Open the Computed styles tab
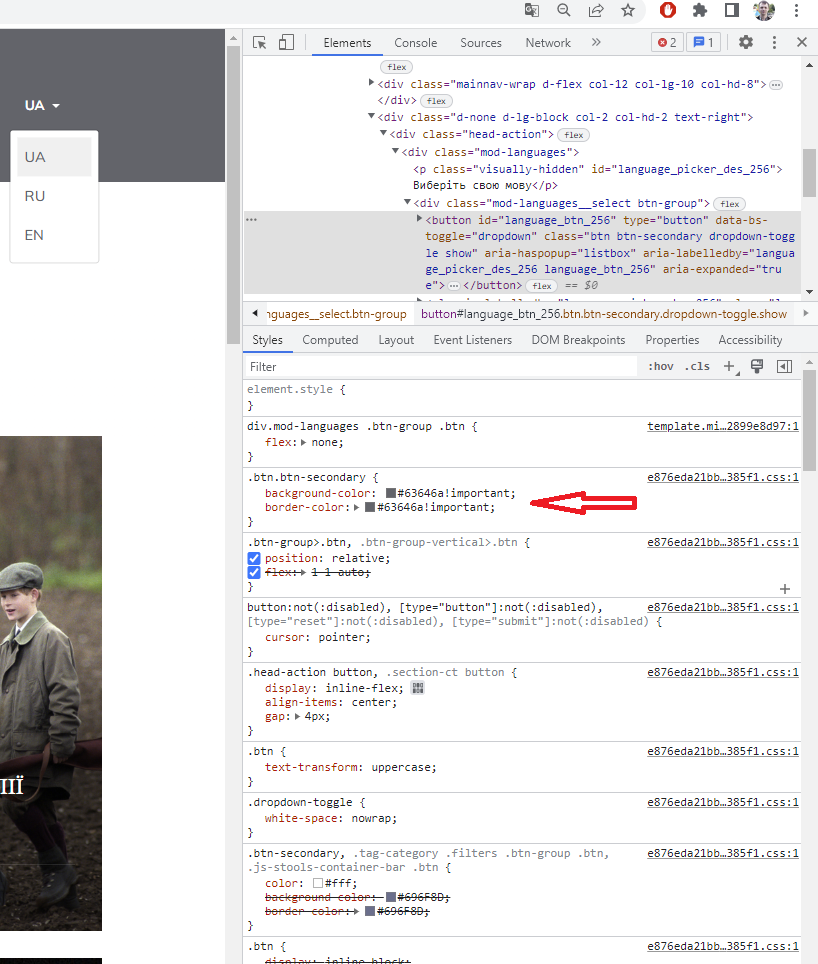 click(330, 340)
